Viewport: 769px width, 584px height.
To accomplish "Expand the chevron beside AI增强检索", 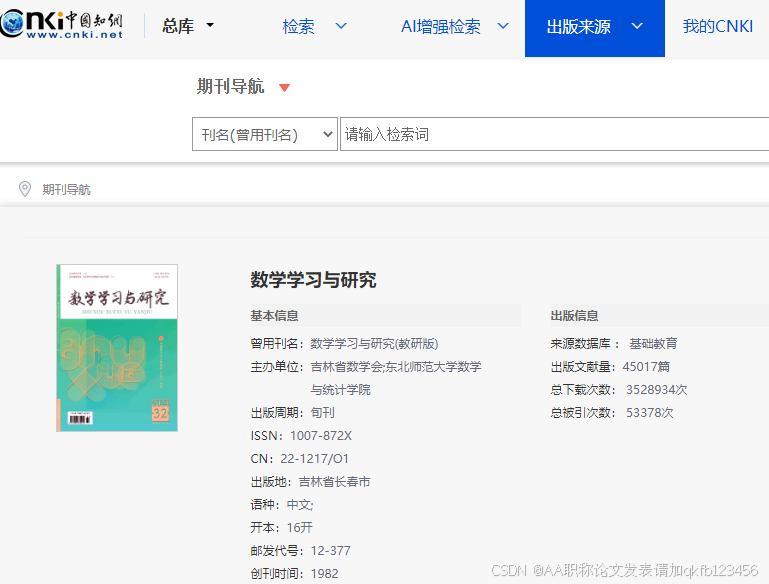I will point(503,25).
